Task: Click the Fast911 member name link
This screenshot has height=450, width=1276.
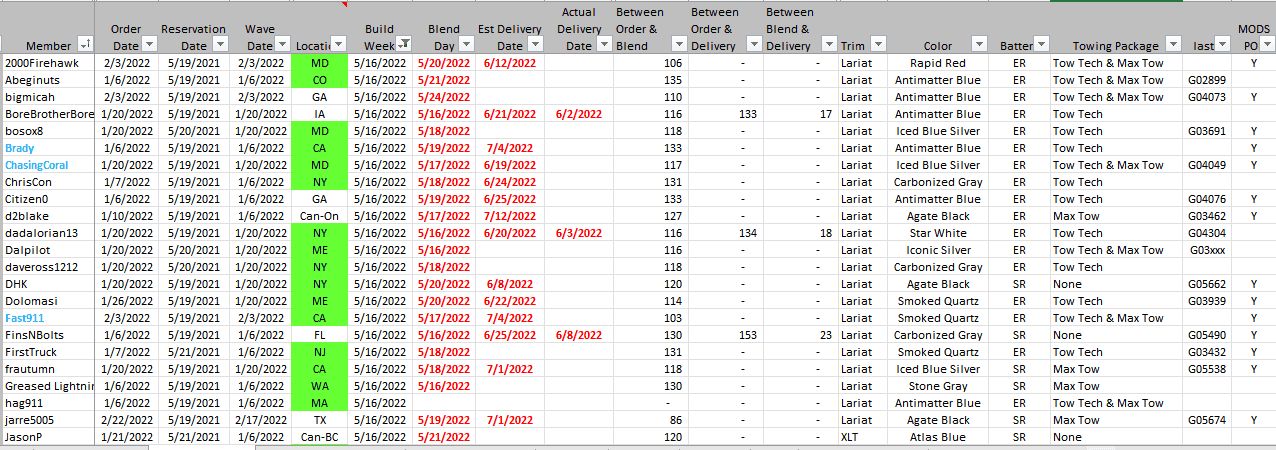Action: coord(24,318)
